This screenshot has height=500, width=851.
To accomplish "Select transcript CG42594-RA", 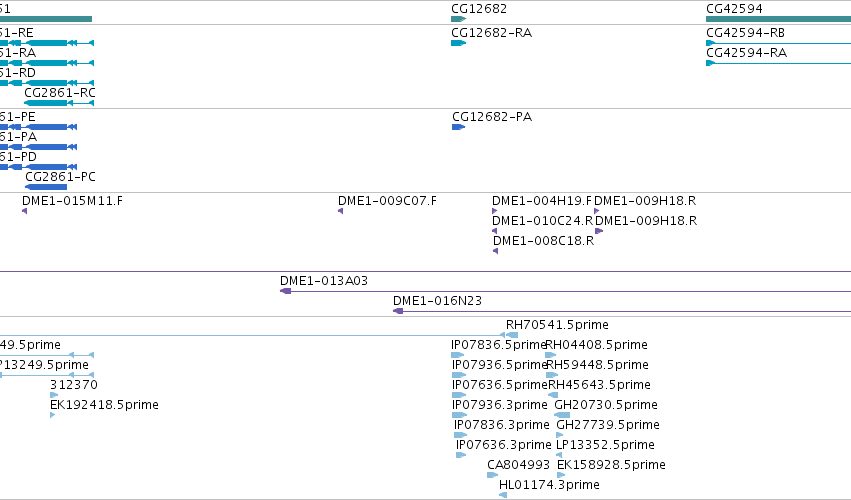I will pos(746,53).
